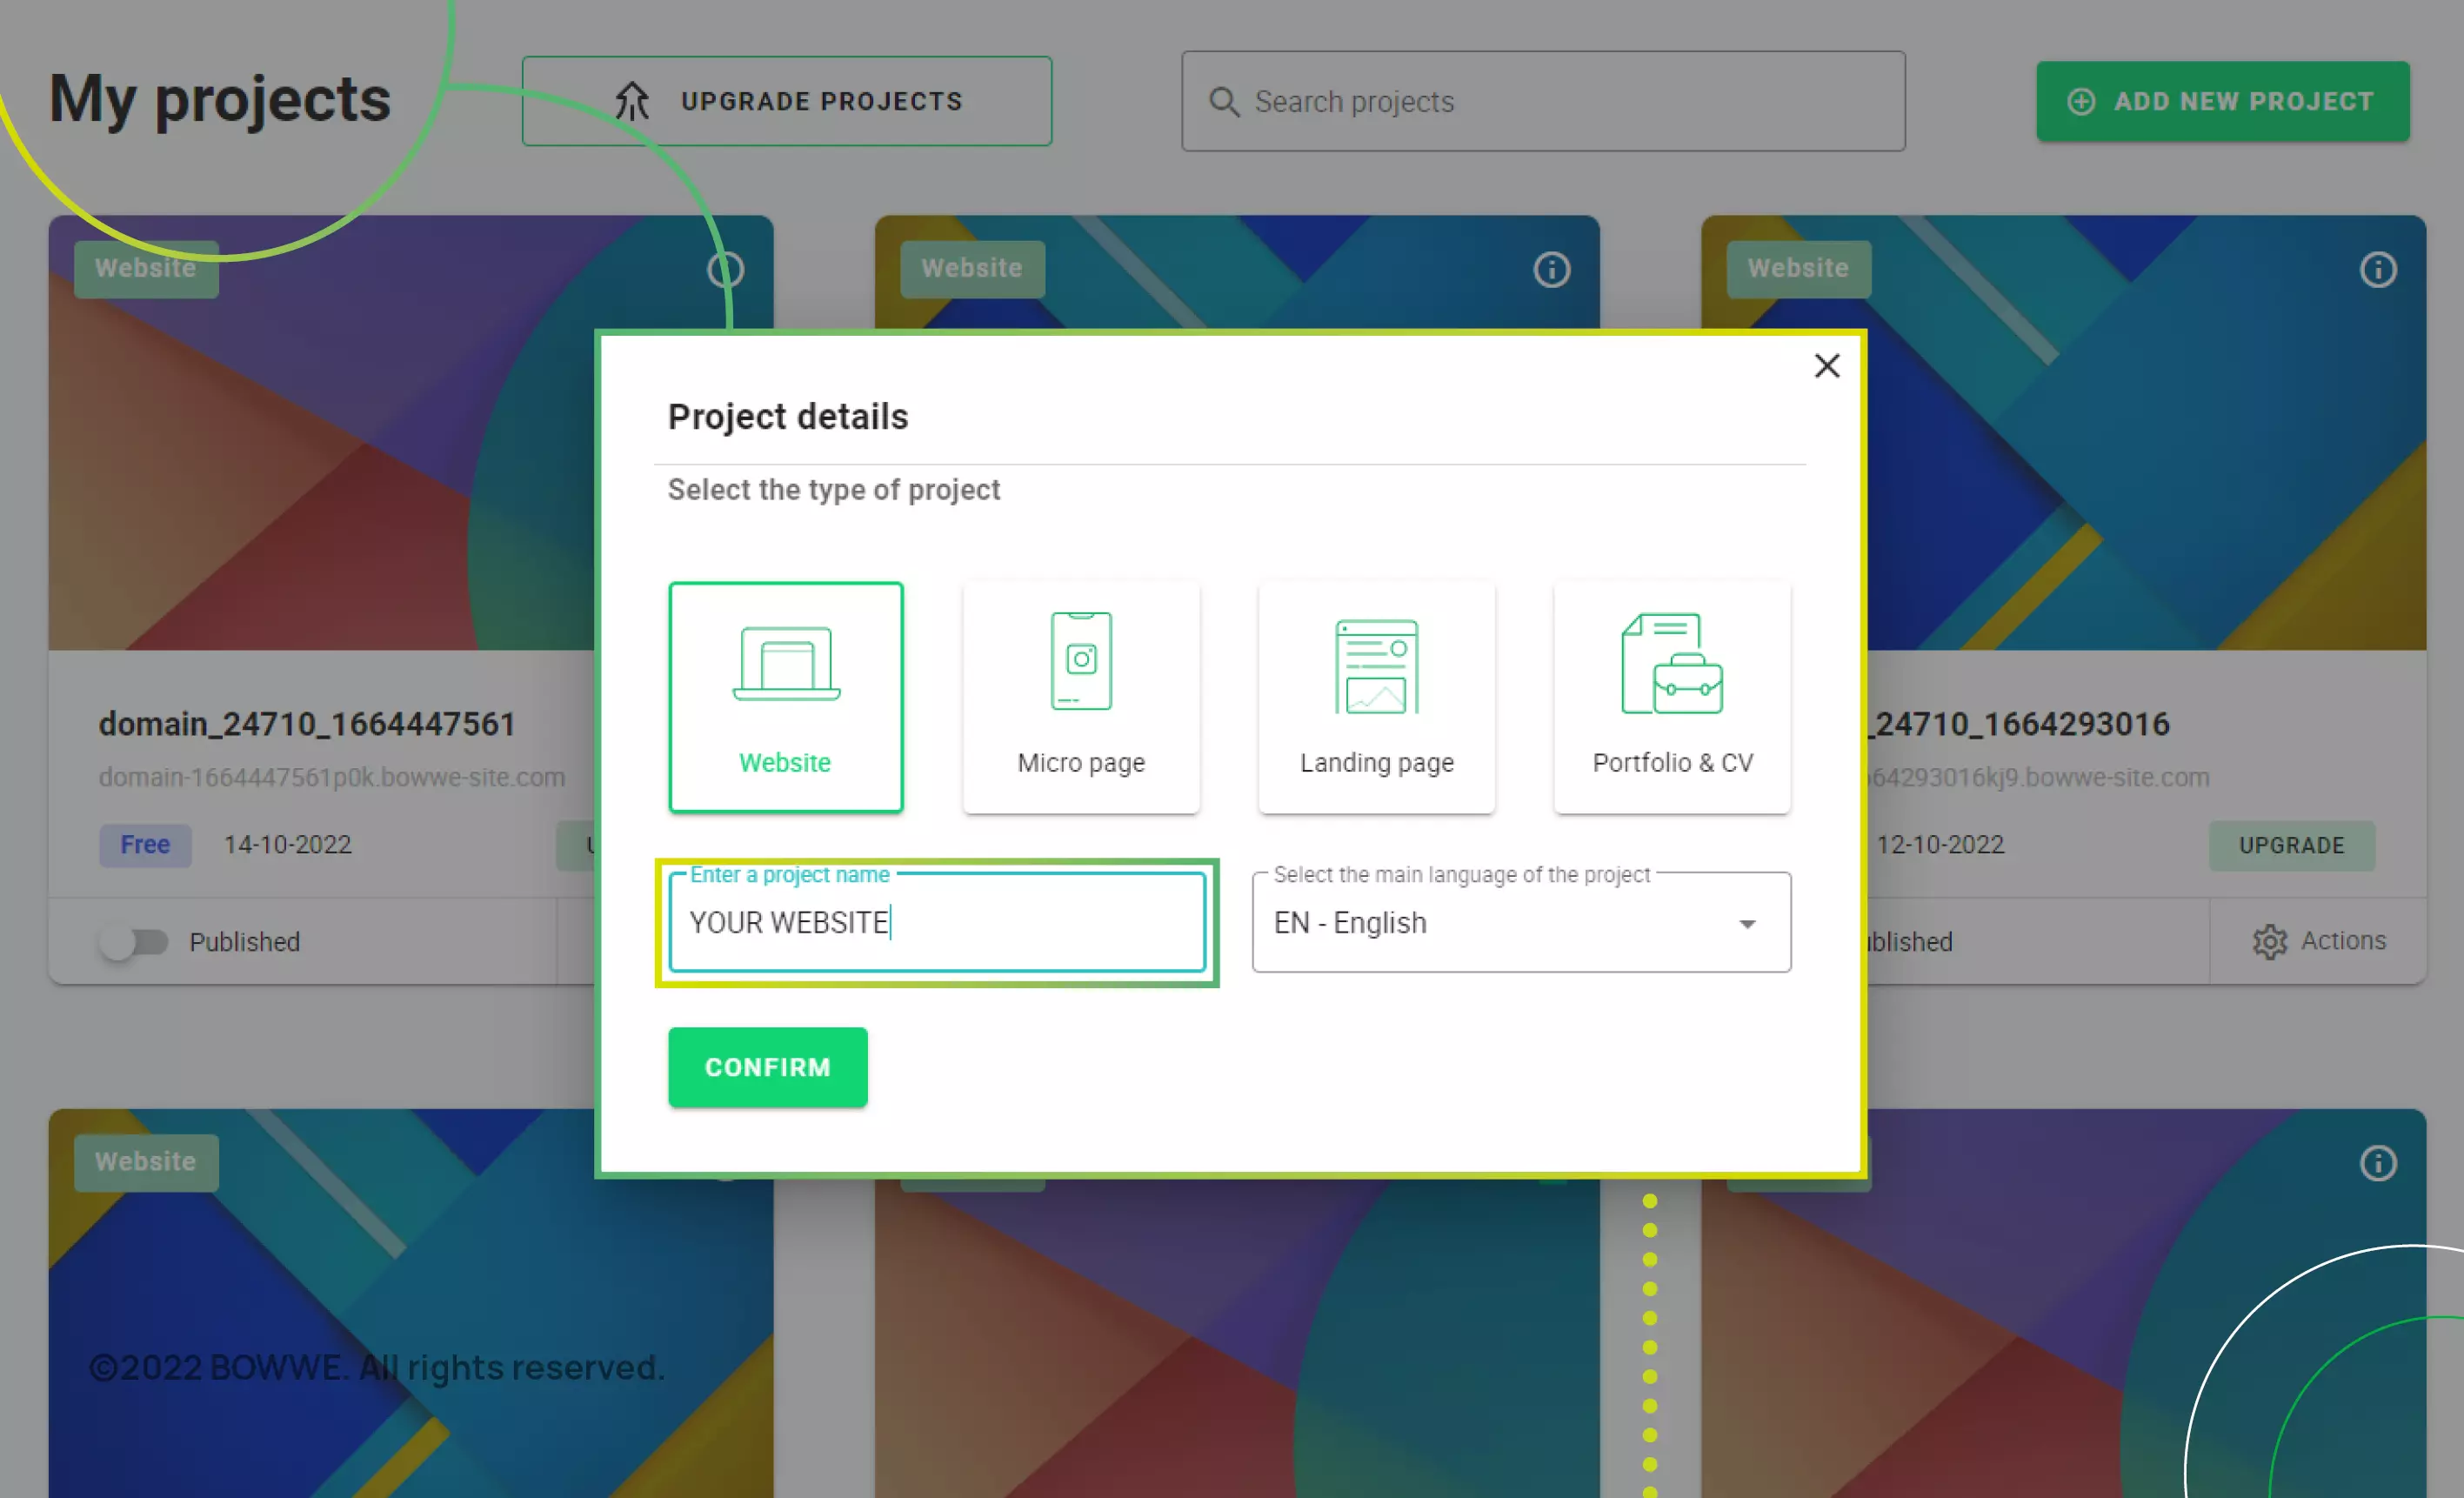Open info icon on the top right project card
Viewport: 2464px width, 1498px height.
pos(2378,269)
